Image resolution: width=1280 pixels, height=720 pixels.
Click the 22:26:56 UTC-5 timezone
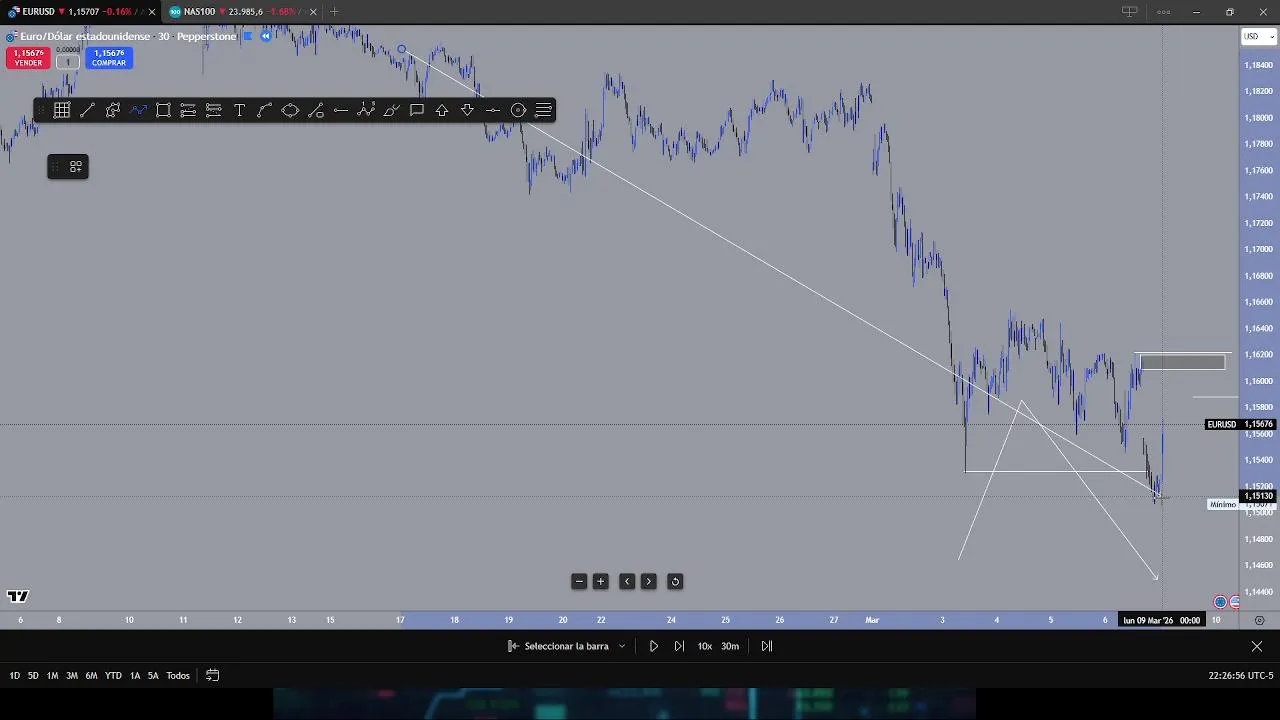[1241, 676]
